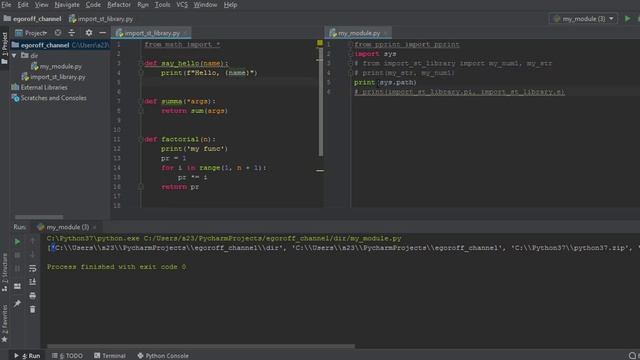Clear console output with trash icon
This screenshot has height=360, width=640.
click(33, 309)
